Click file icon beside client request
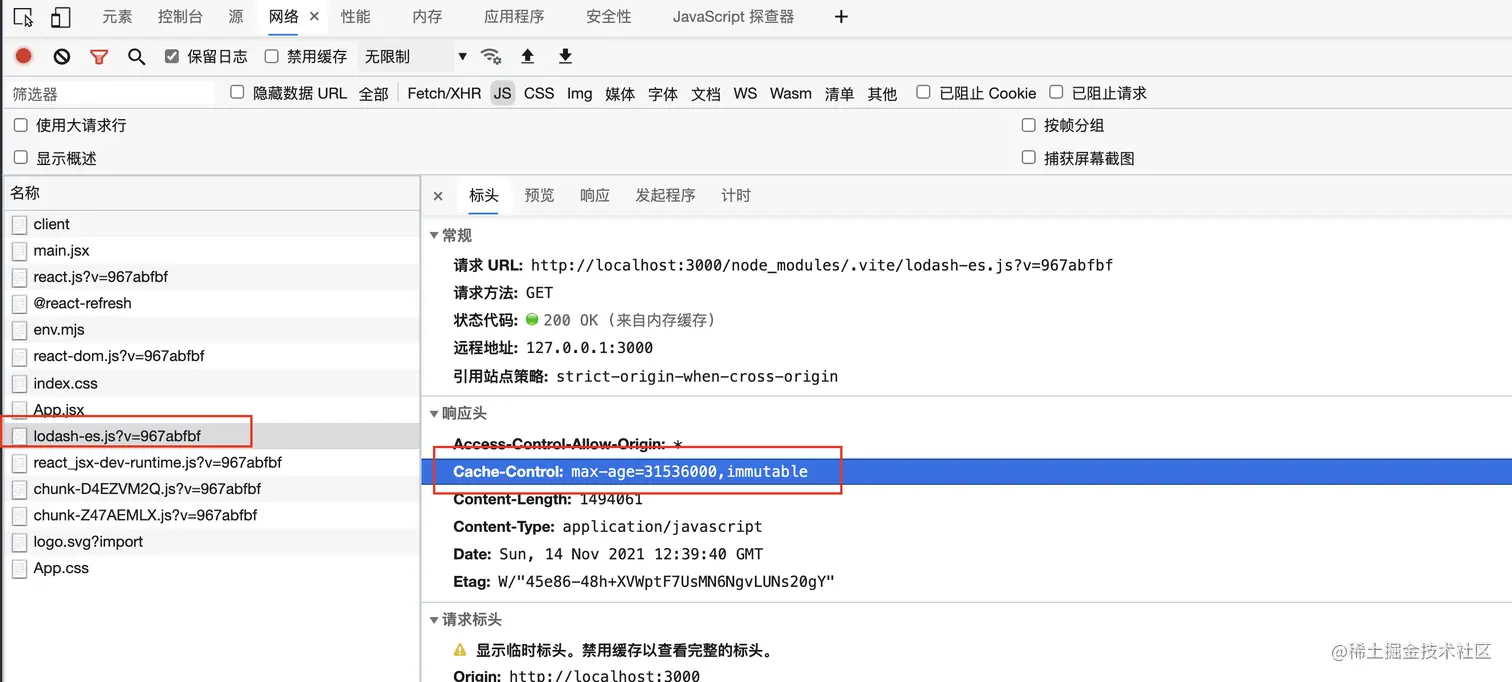The width and height of the screenshot is (1512, 682). (x=19, y=224)
